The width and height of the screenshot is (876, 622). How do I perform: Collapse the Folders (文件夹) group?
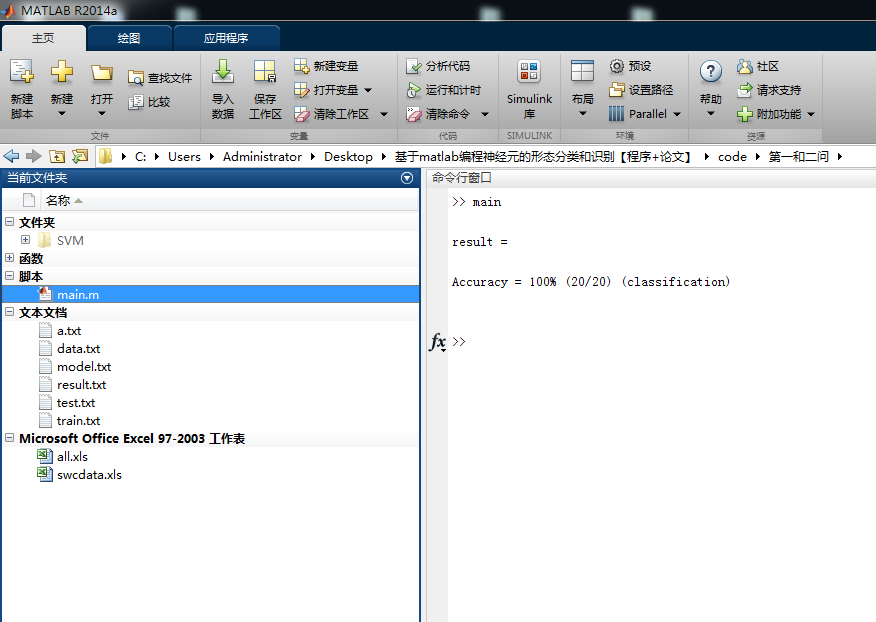pyautogui.click(x=9, y=222)
